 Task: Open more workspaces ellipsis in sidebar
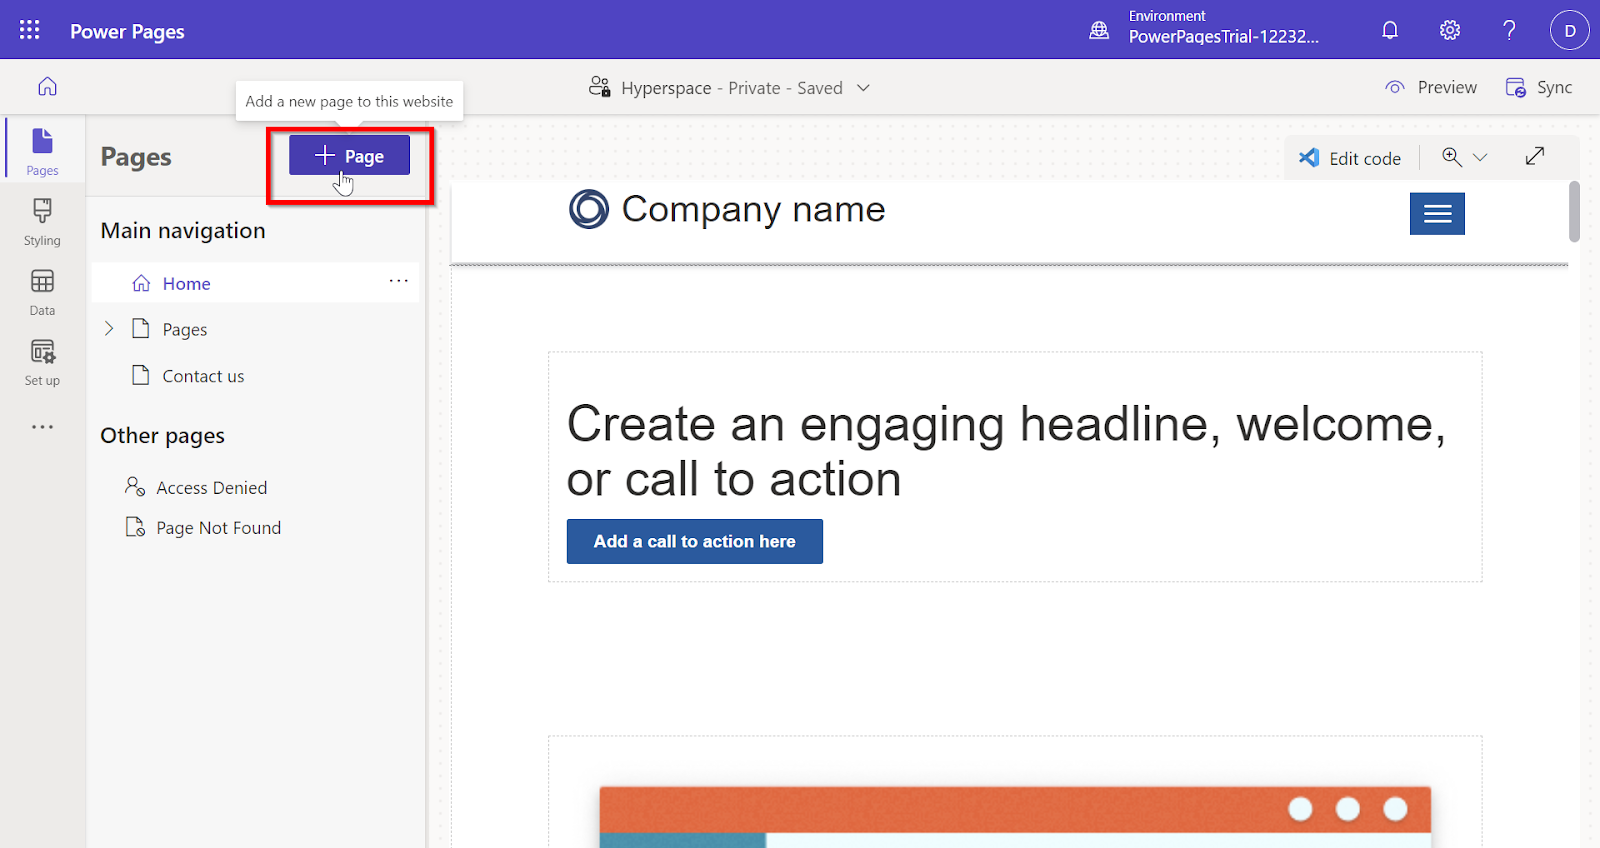pos(42,427)
